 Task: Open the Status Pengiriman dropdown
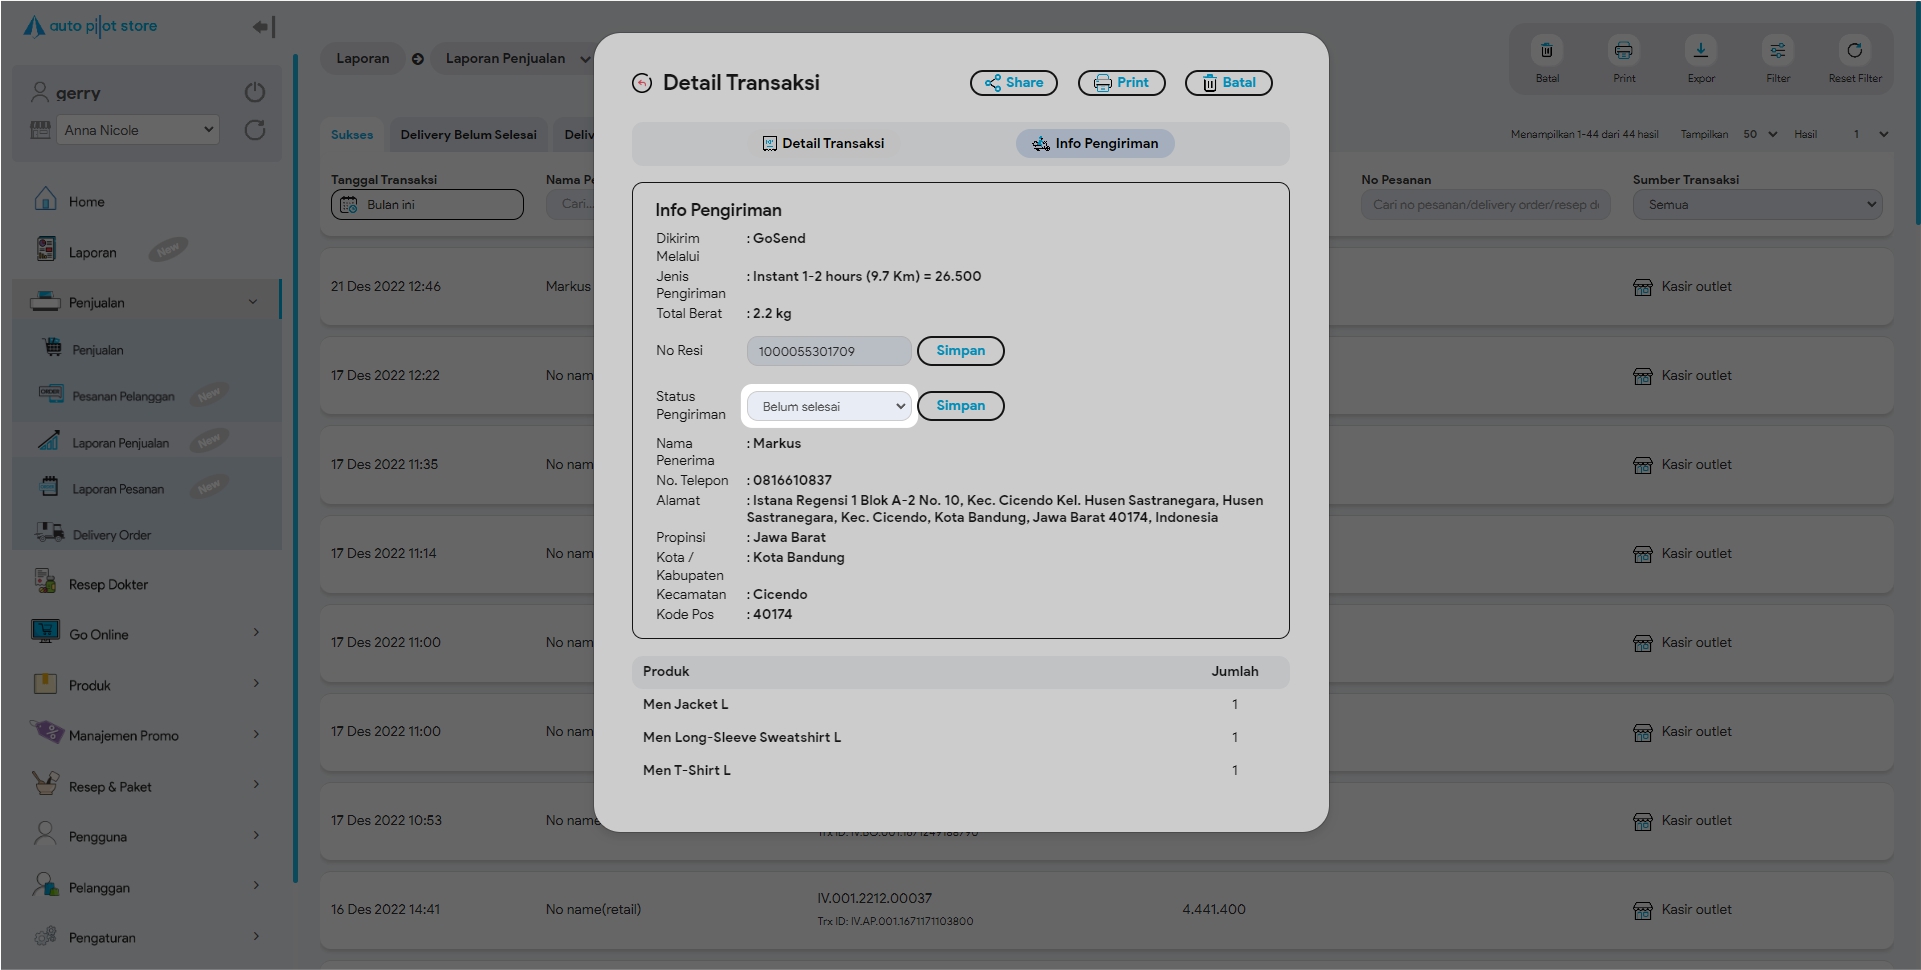(830, 406)
